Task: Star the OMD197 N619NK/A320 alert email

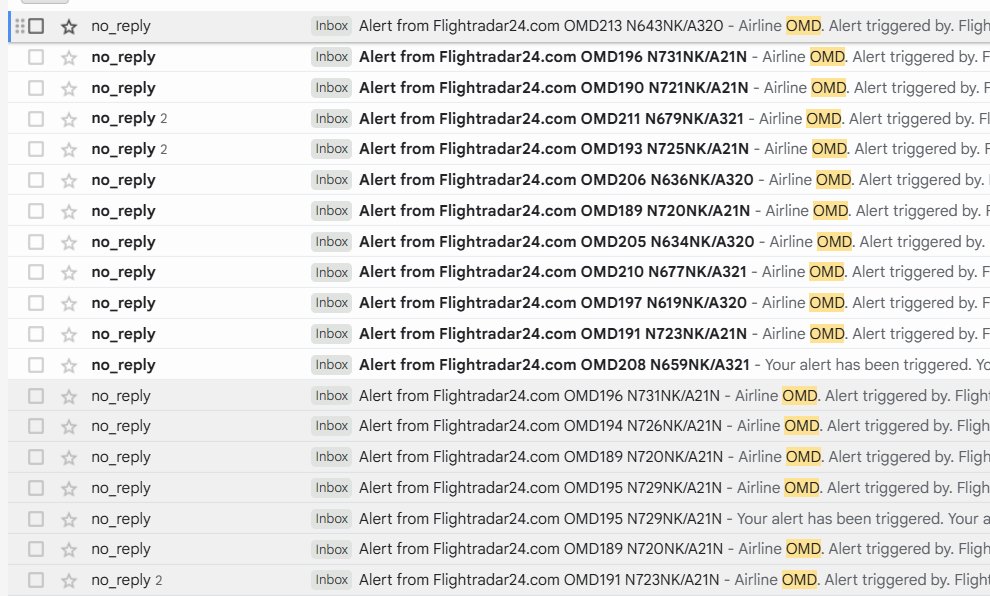Action: click(69, 304)
